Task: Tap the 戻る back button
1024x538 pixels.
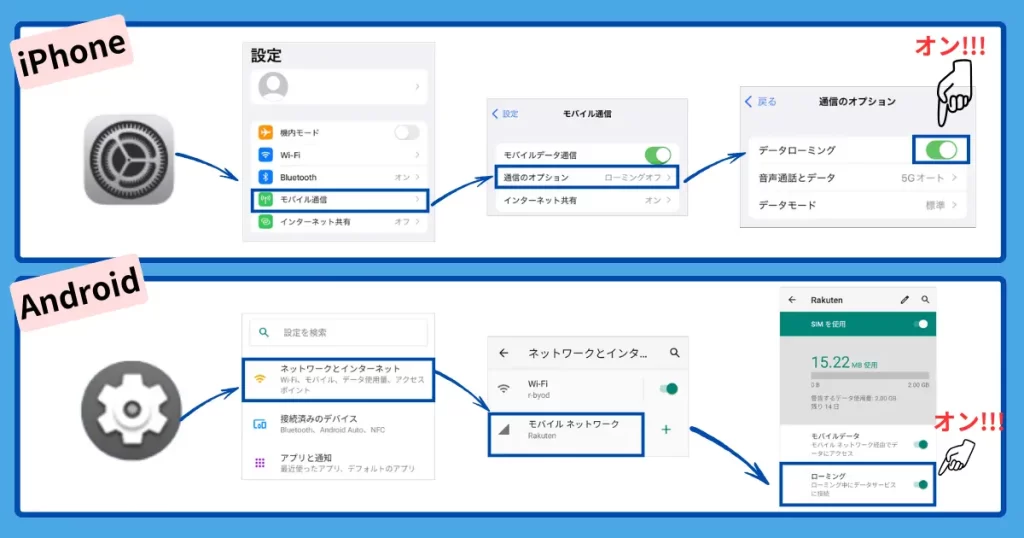Action: (761, 101)
